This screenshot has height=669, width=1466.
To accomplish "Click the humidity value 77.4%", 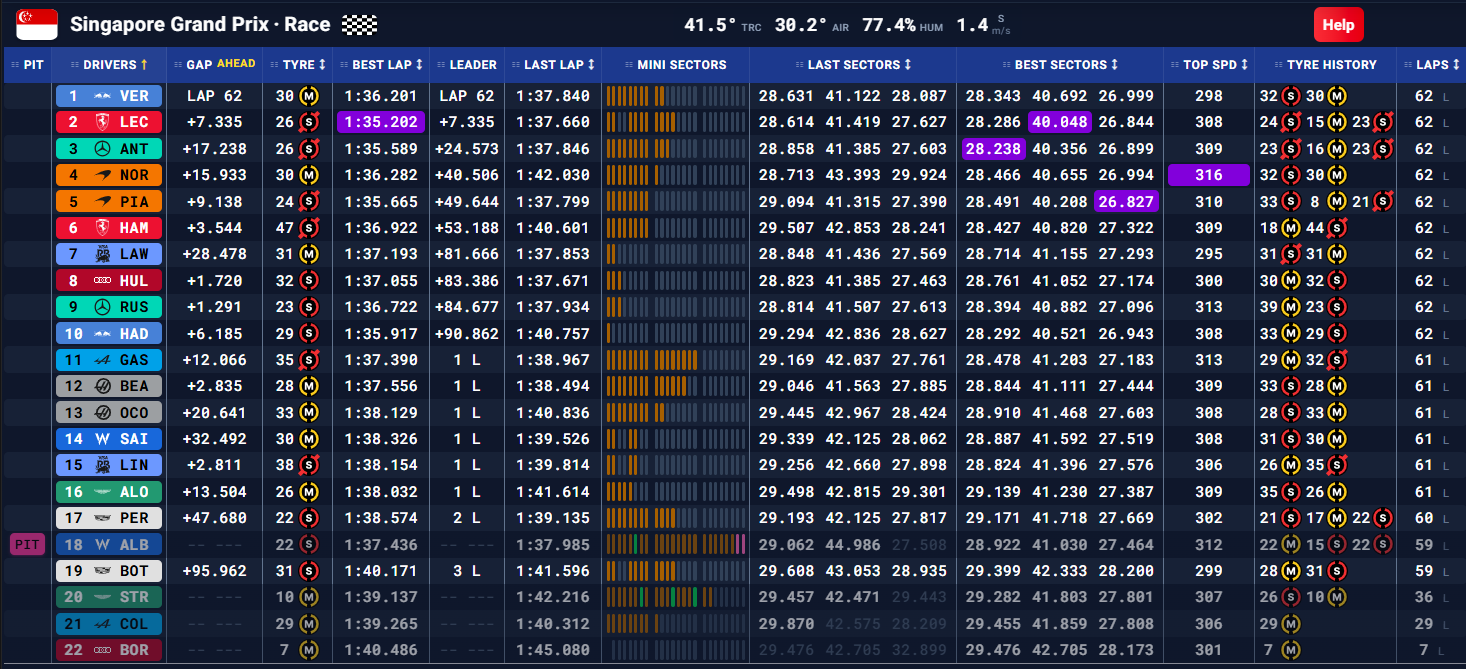I will click(889, 25).
